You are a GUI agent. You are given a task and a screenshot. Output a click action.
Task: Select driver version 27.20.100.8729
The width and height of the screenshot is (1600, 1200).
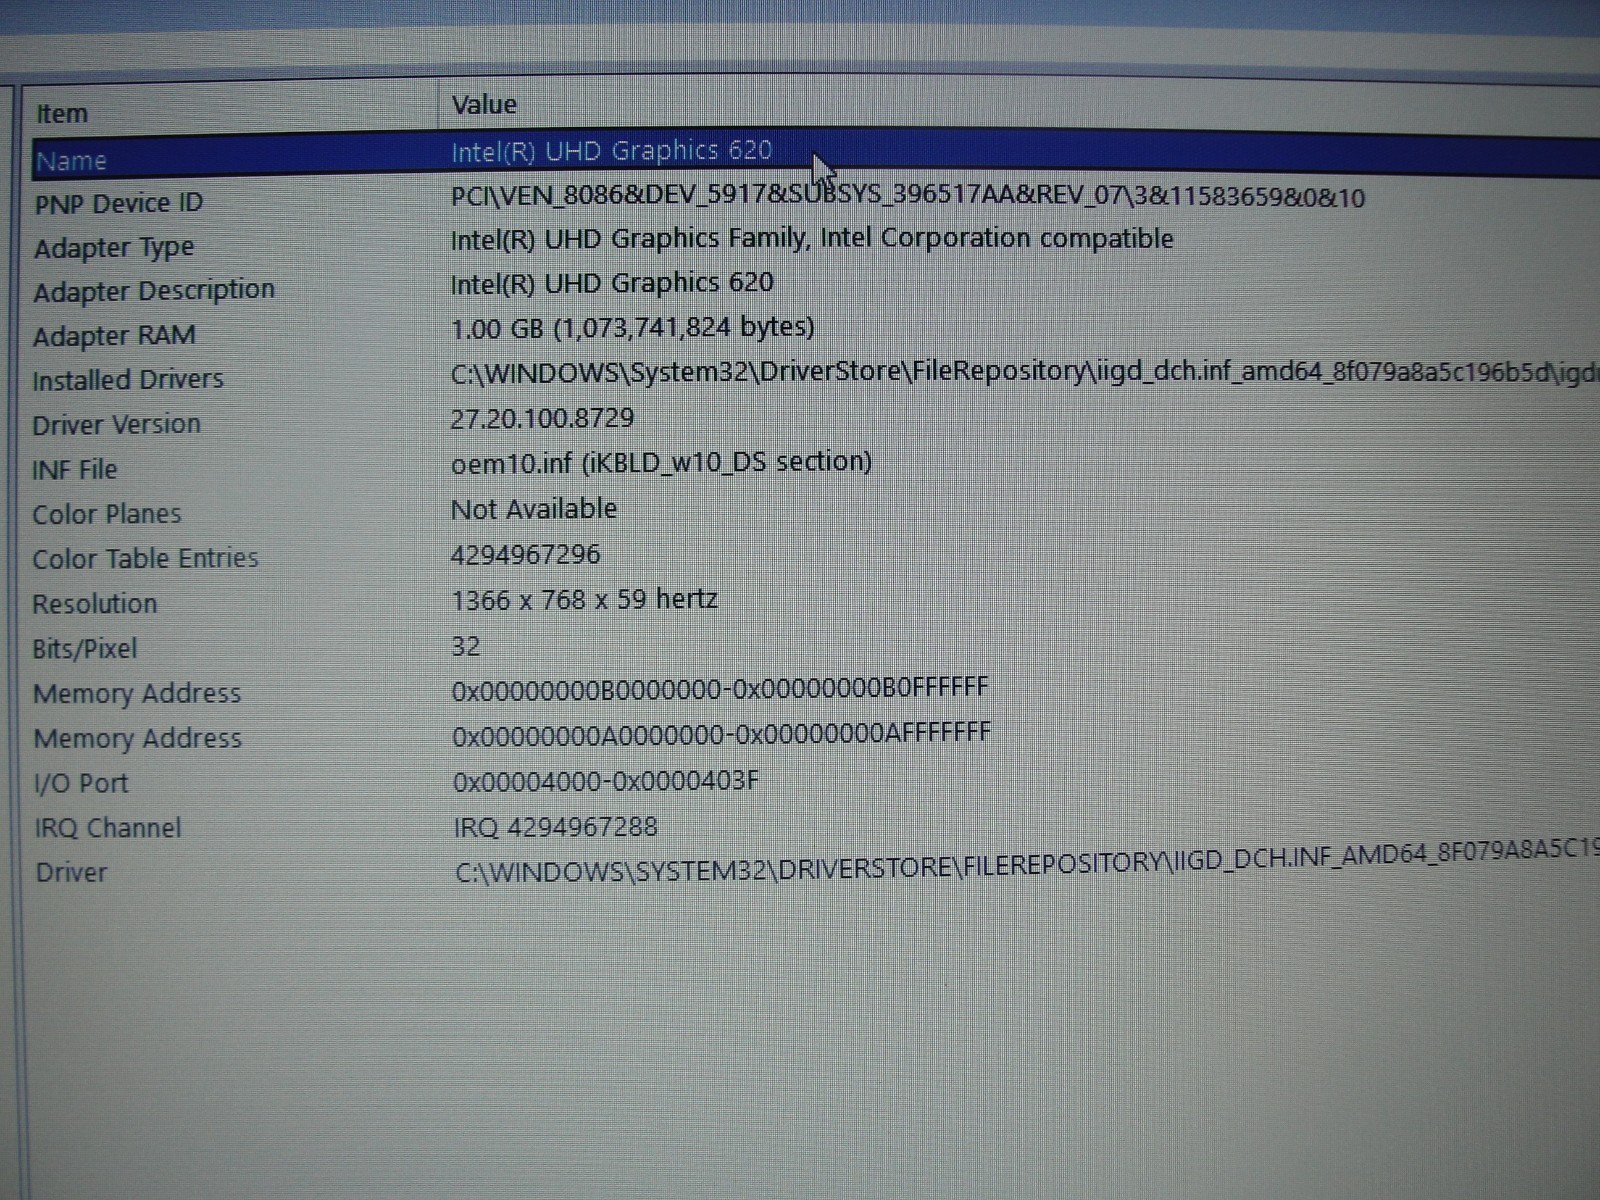(x=542, y=418)
